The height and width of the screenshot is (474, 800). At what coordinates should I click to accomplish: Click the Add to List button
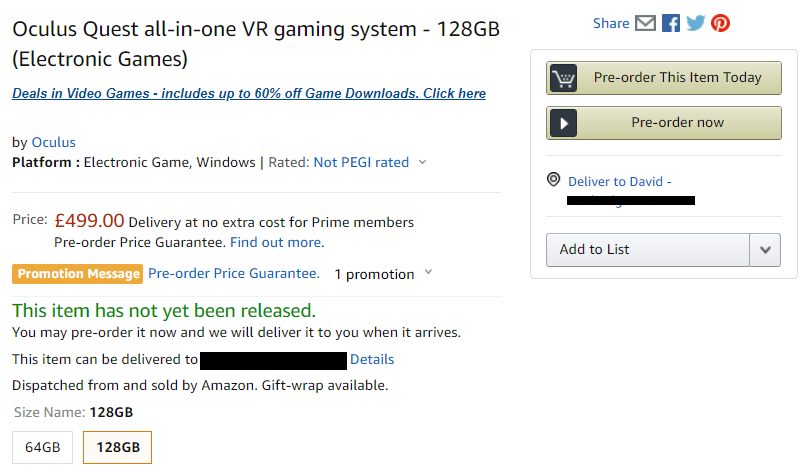pyautogui.click(x=648, y=250)
